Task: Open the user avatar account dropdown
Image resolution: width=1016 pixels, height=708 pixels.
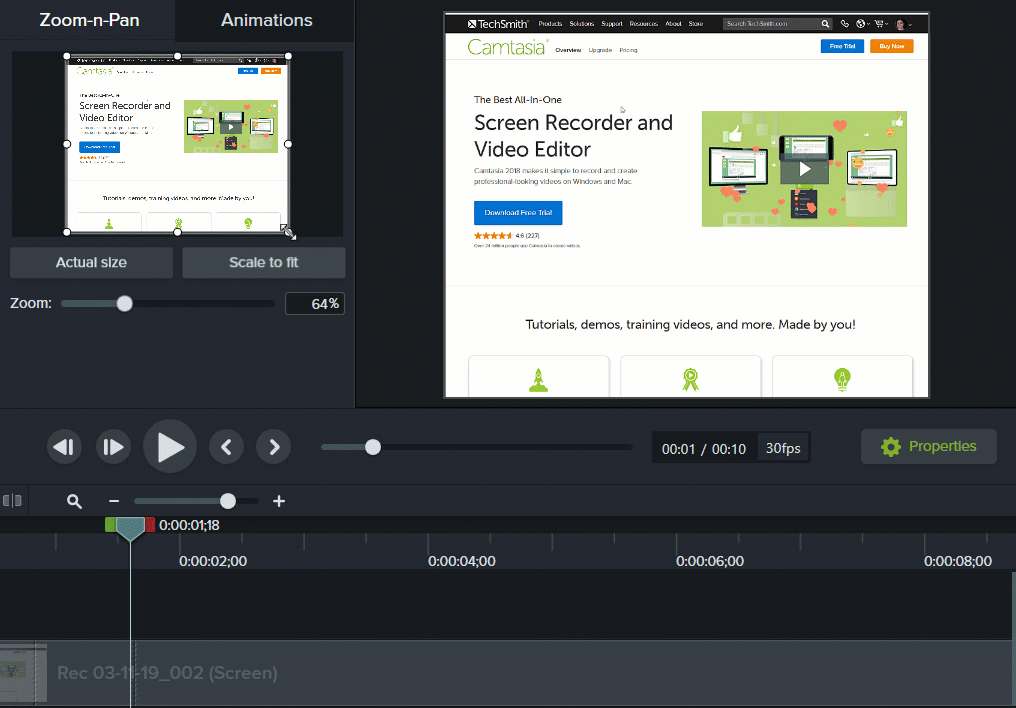Action: (903, 25)
